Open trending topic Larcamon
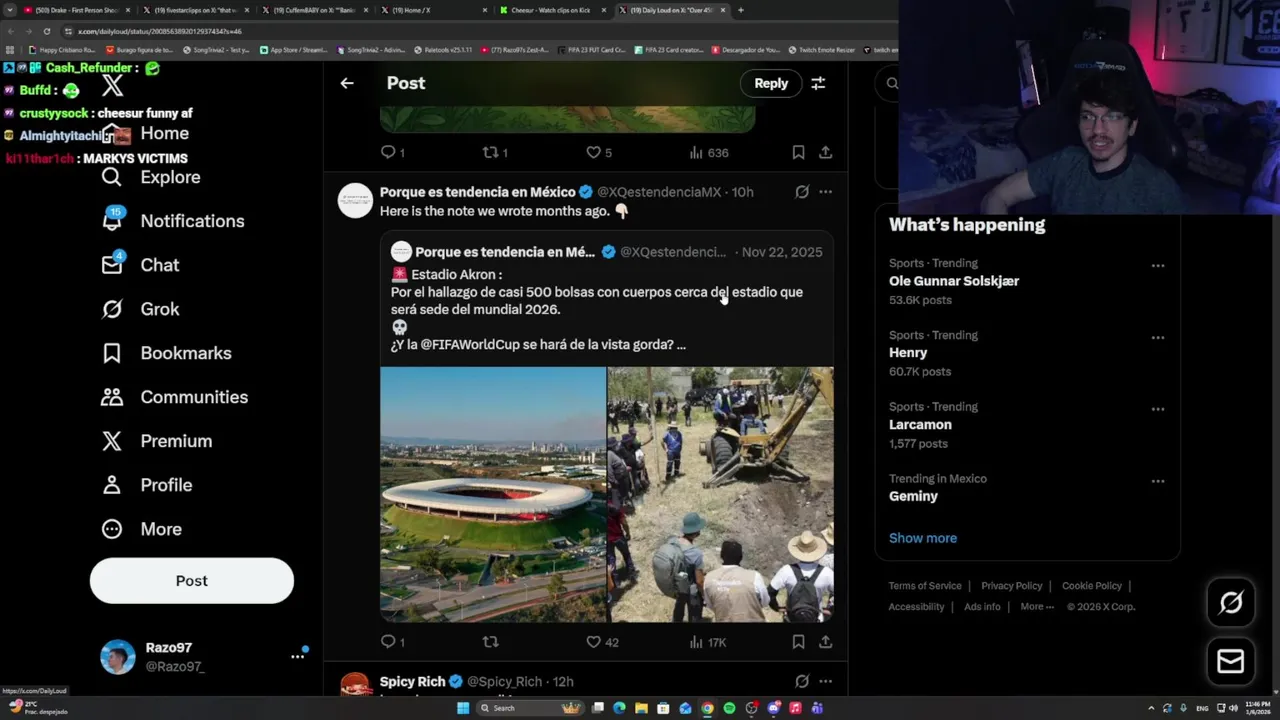 click(920, 425)
